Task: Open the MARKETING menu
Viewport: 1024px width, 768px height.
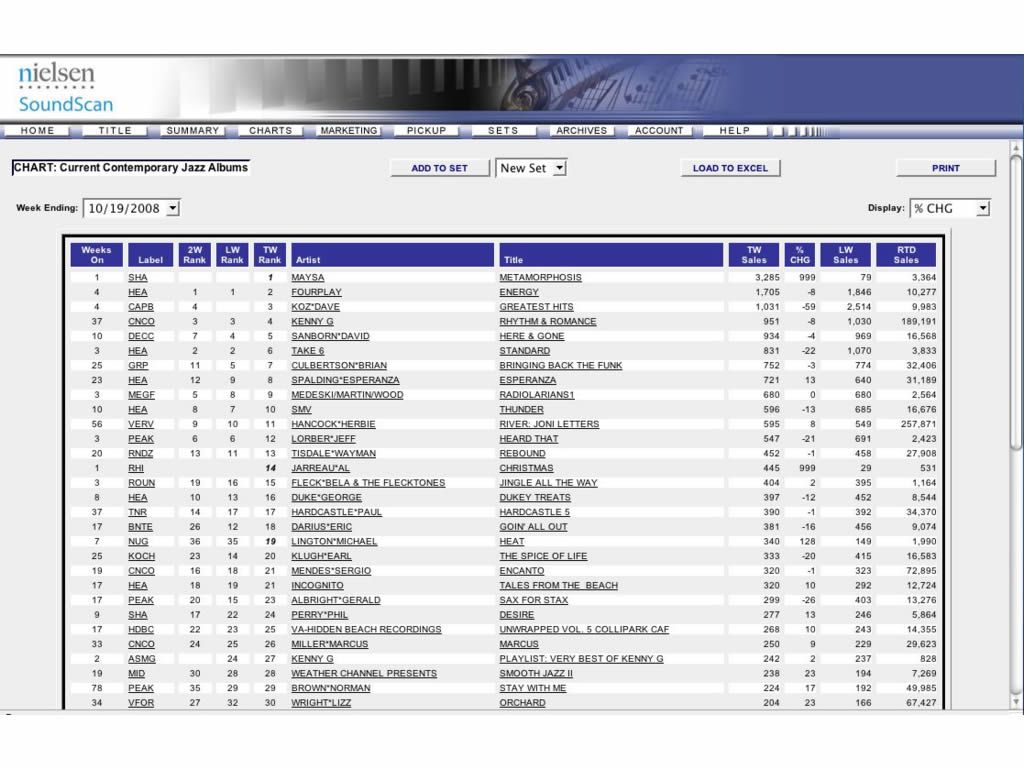Action: 349,131
